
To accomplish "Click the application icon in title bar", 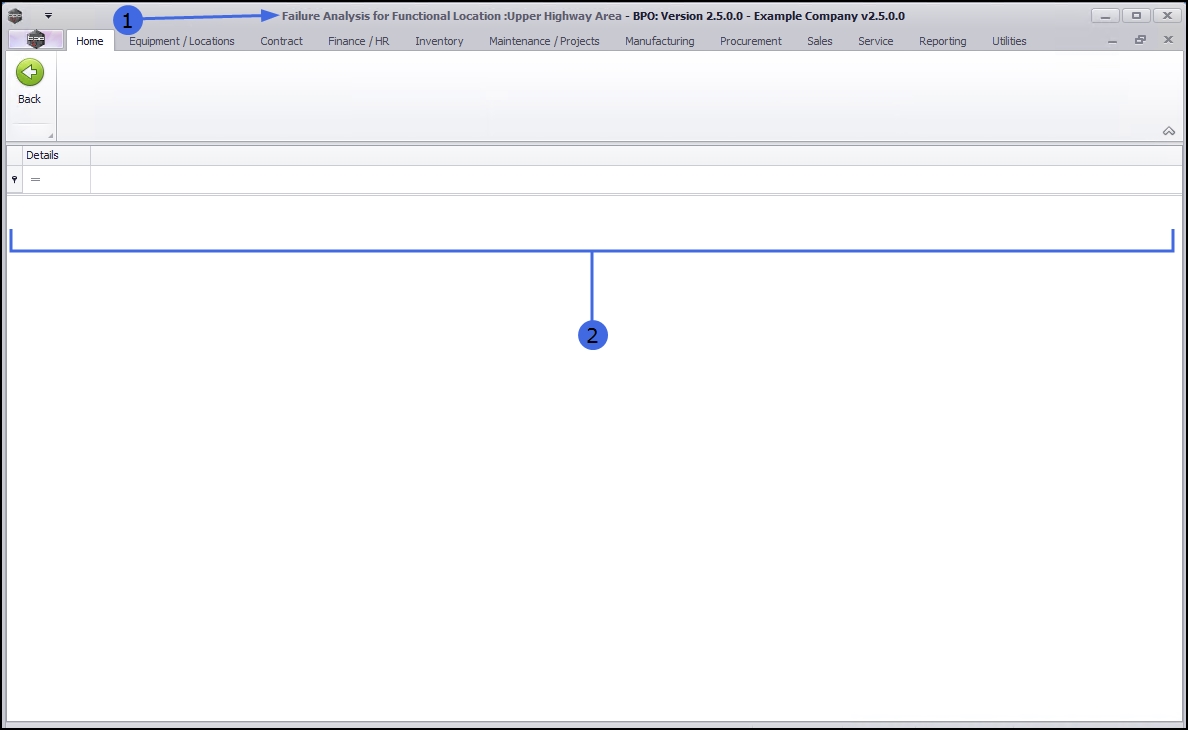I will 14,16.
